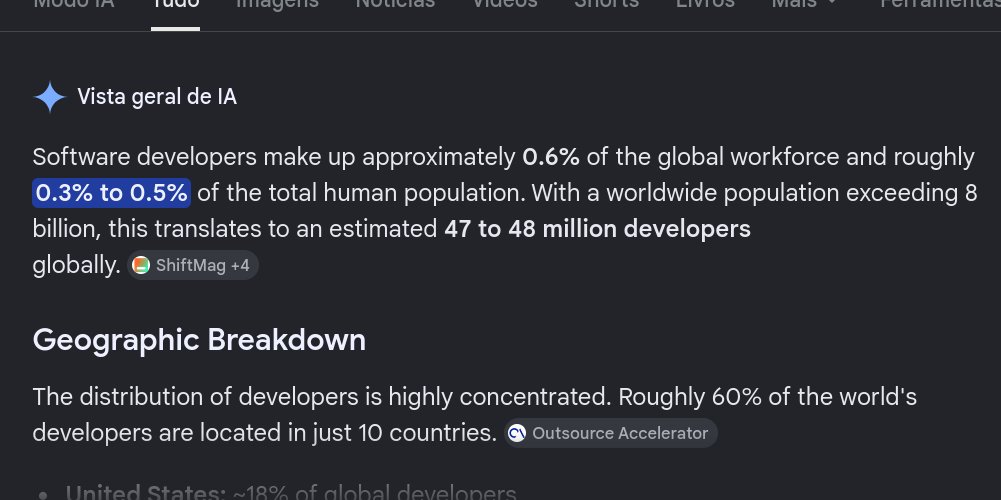Click the highlighted 0.3% to 0.5% text
The height and width of the screenshot is (500, 1001).
tap(112, 193)
